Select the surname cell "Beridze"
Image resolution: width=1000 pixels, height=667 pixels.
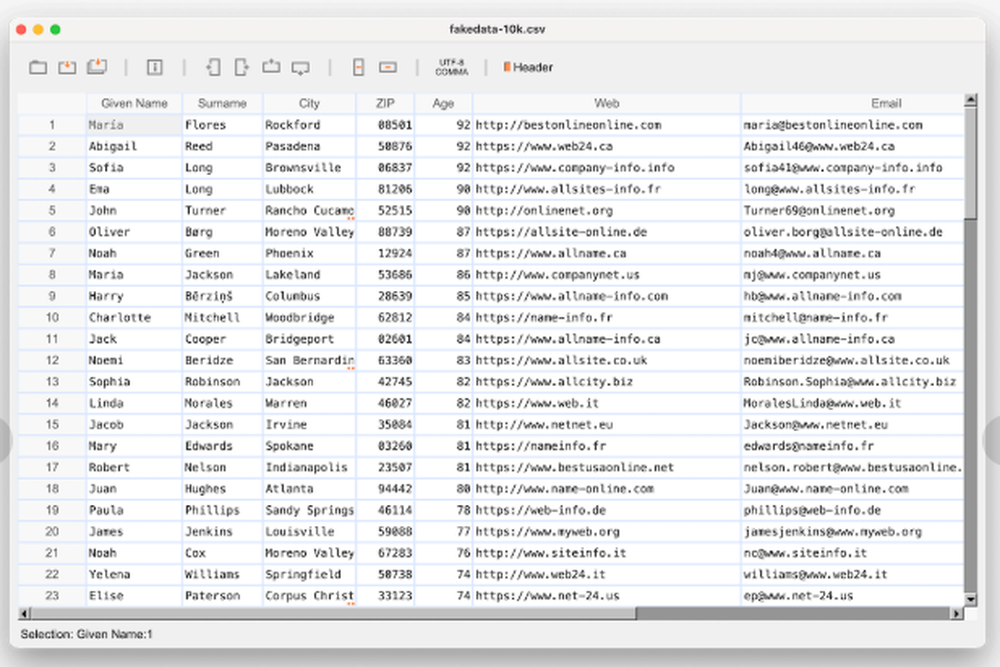[x=222, y=360]
